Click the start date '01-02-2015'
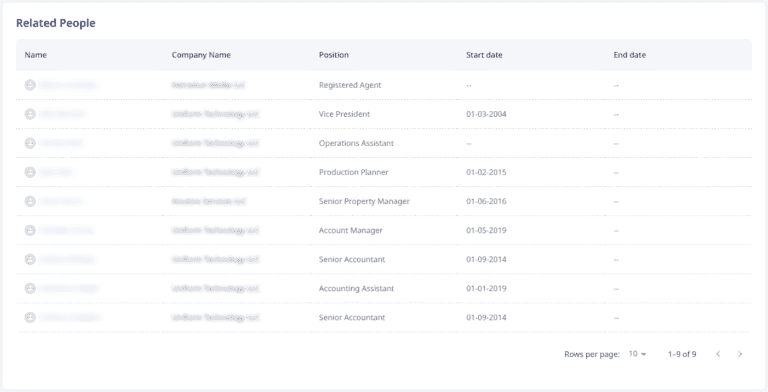This screenshot has width=768, height=392. point(486,172)
